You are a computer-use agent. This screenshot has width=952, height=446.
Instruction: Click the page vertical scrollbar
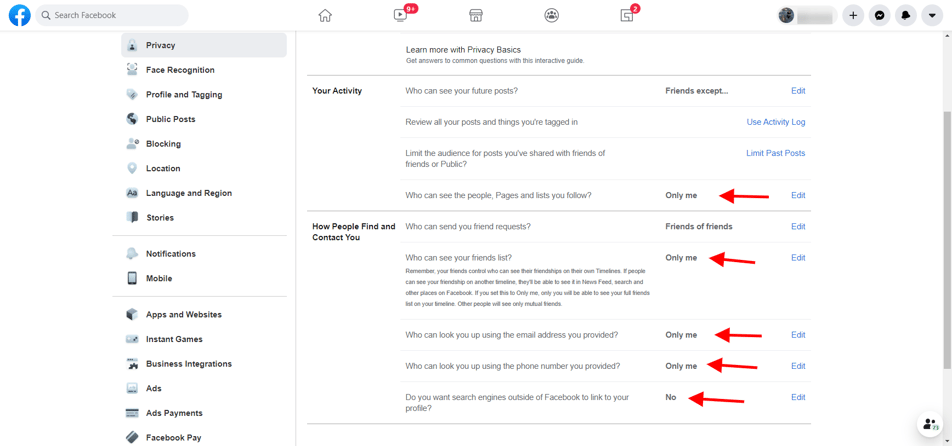point(947,240)
